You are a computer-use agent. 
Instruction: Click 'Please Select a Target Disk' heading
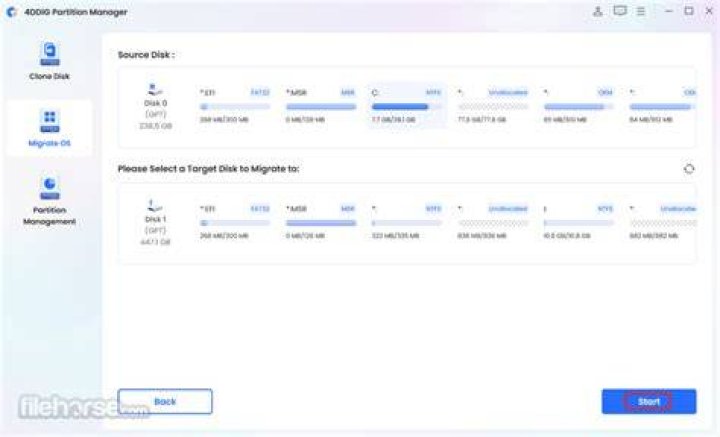click(208, 168)
